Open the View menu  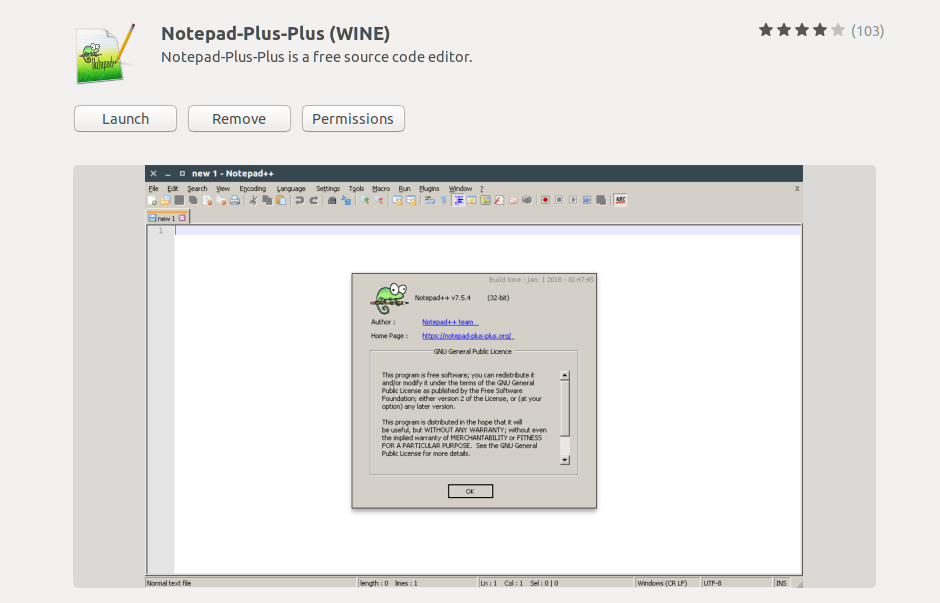coord(223,188)
